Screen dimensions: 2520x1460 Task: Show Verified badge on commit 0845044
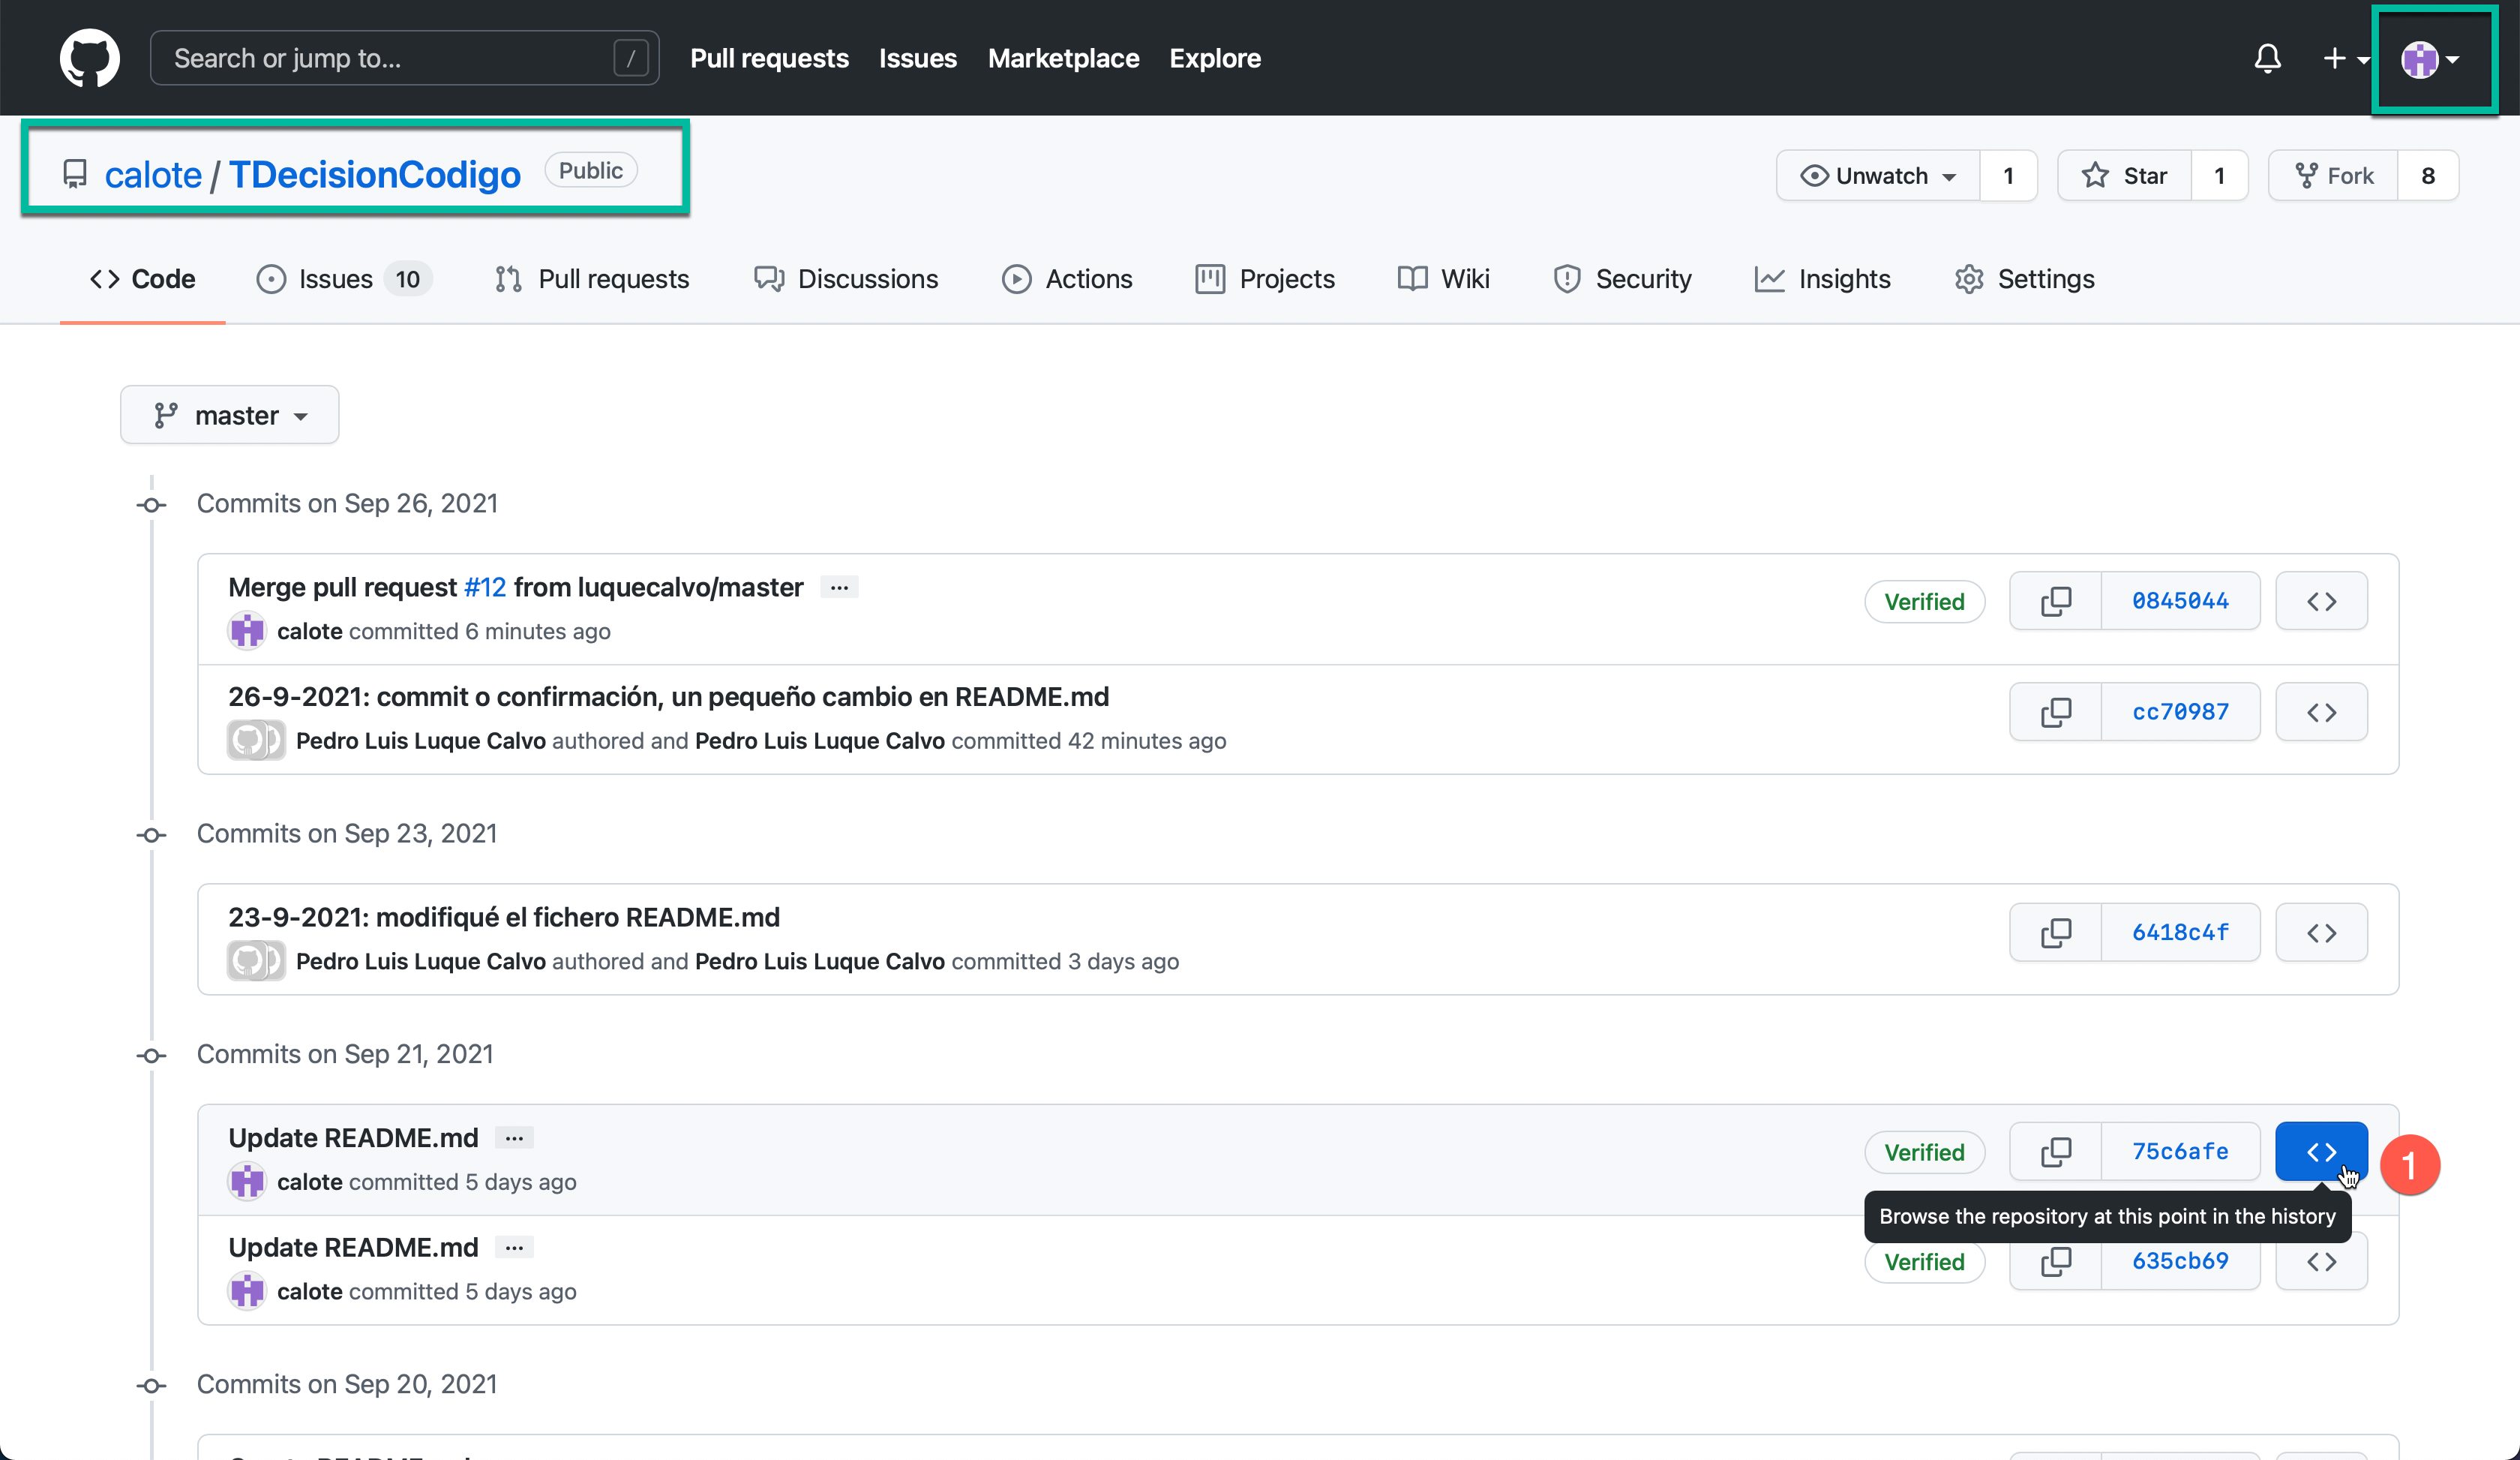tap(1924, 601)
